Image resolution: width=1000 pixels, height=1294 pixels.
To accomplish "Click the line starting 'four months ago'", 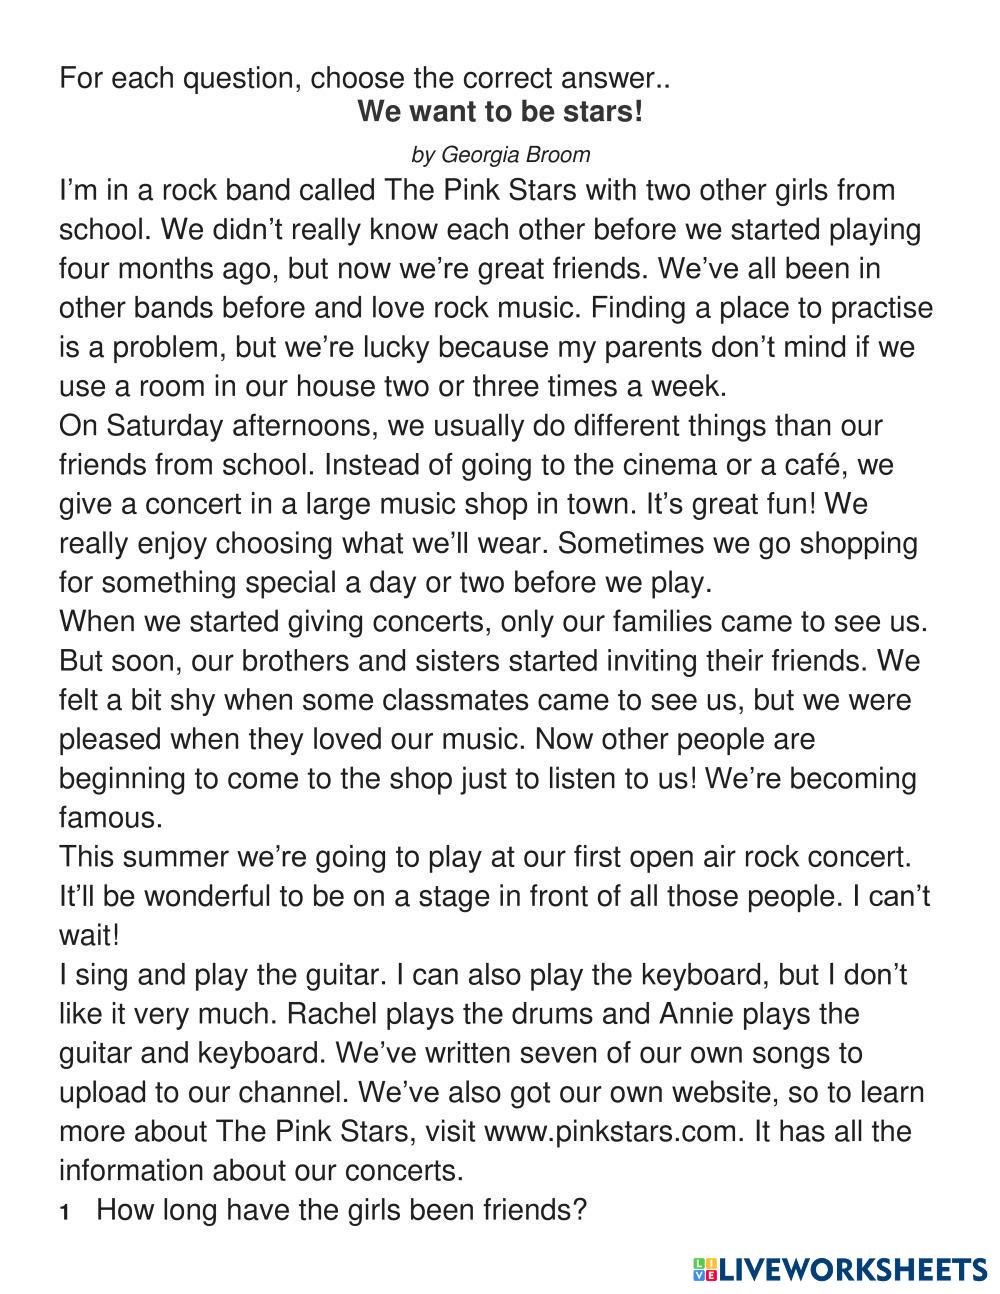I will click(469, 269).
